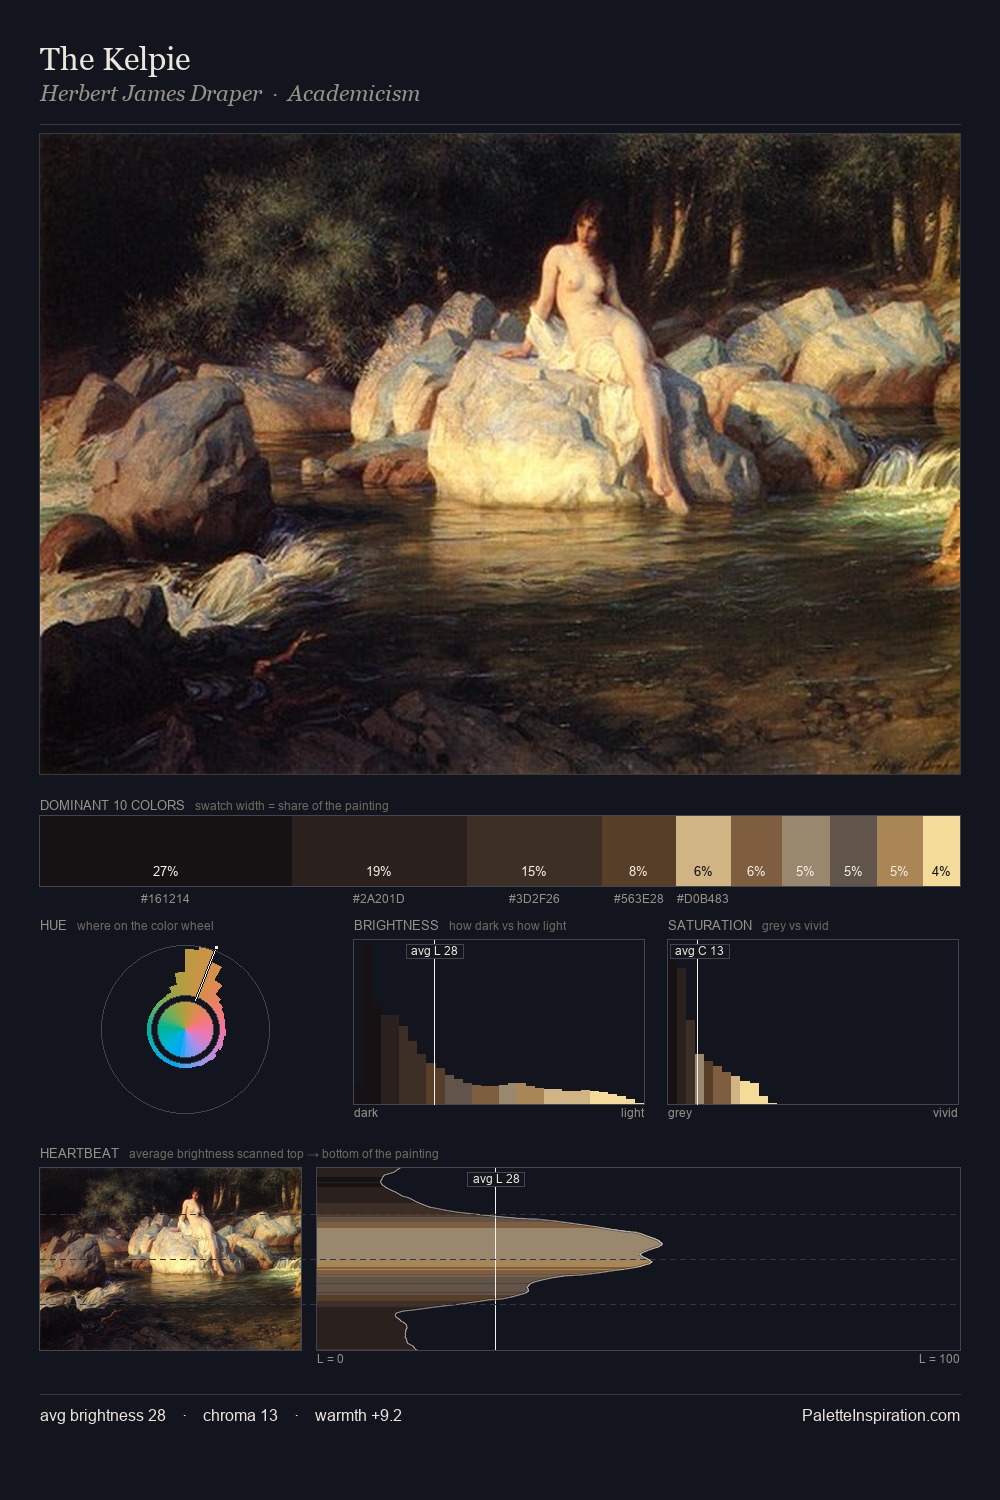Click the "light" axis label
The width and height of the screenshot is (1000, 1500).
point(632,1113)
